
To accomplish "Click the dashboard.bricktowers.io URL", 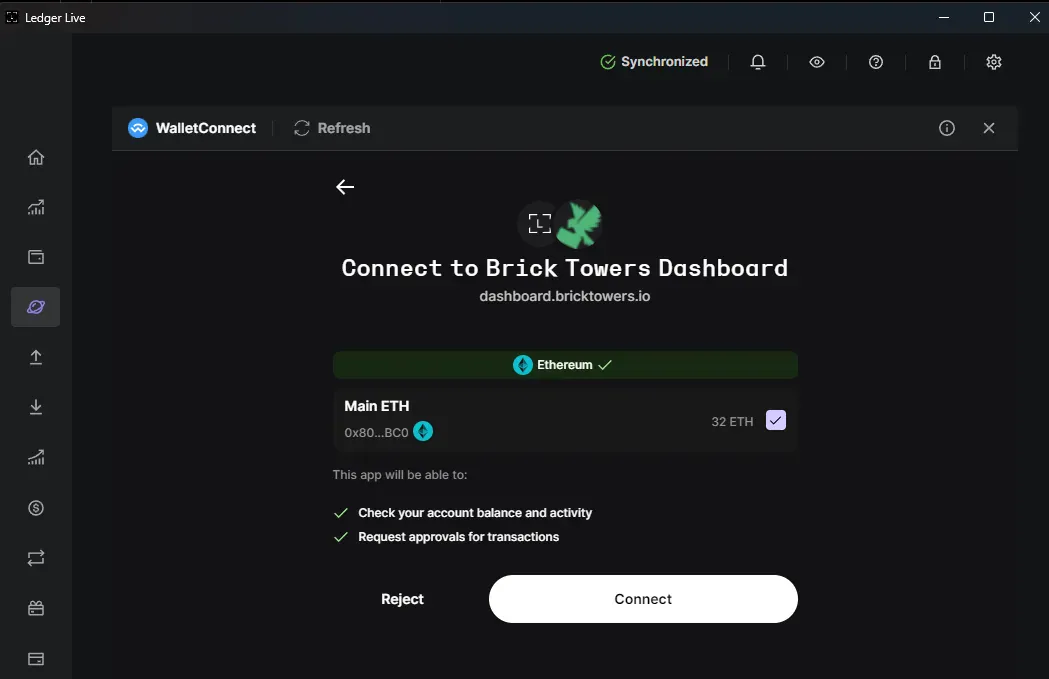I will coord(565,296).
